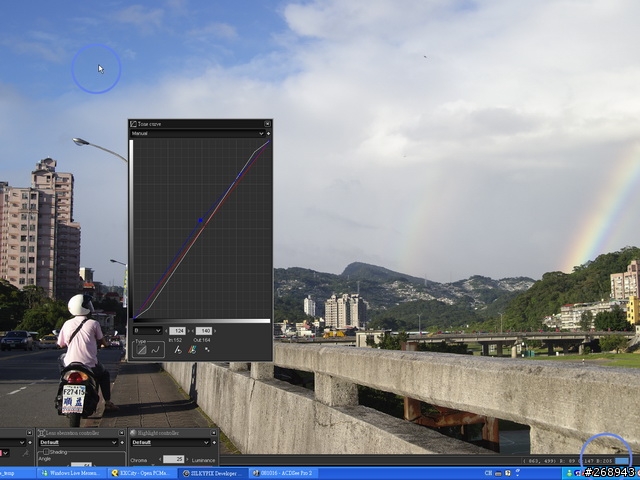
Task: Click the add-preset icon in the leftmost bottom panel
Action: pos(30,442)
